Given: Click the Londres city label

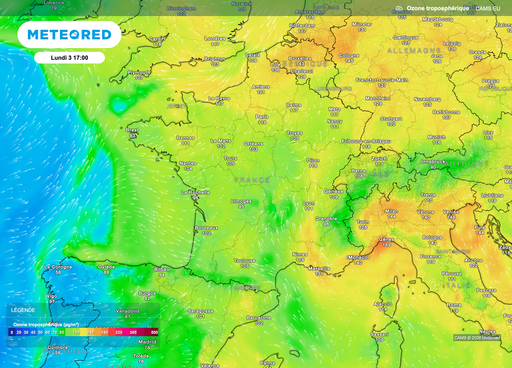Looking at the screenshot, I should pyautogui.click(x=215, y=39).
